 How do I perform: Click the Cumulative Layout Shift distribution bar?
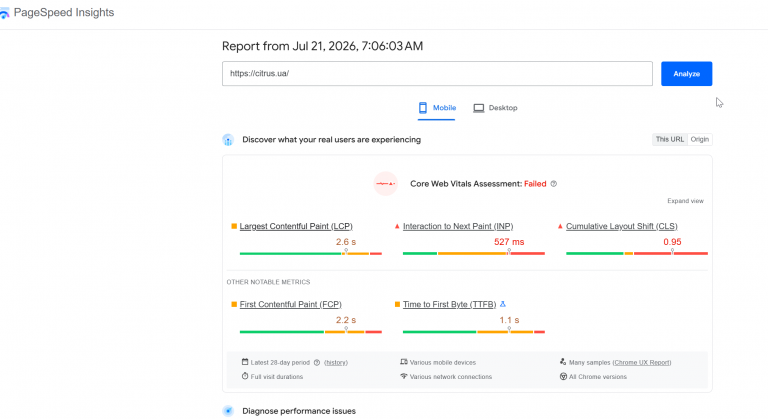click(x=637, y=253)
